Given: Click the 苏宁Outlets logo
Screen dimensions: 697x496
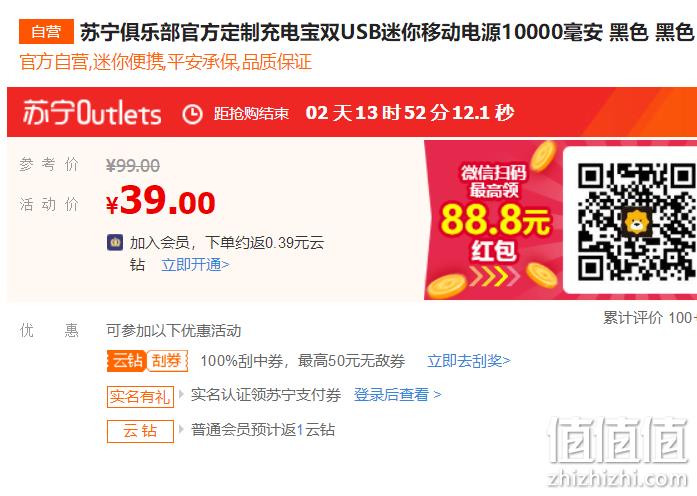Looking at the screenshot, I should pos(92,113).
